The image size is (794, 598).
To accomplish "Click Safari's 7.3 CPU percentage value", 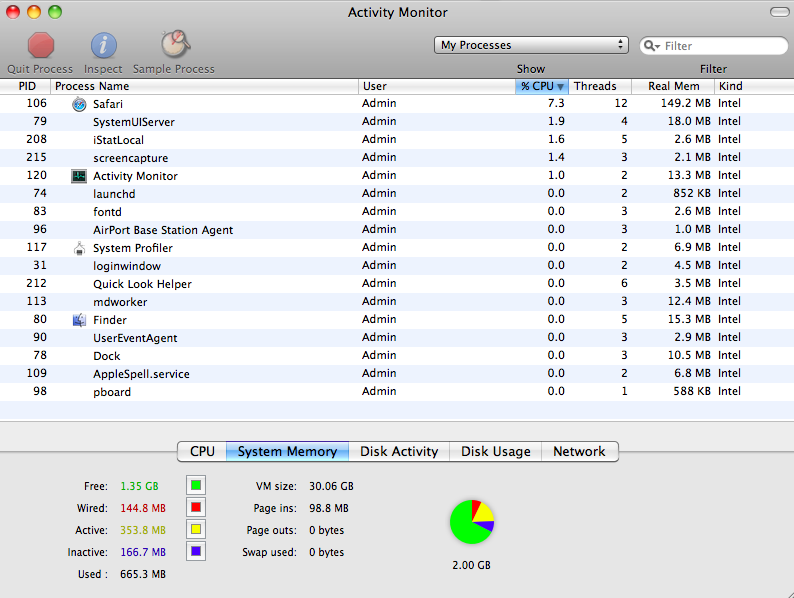I will tap(556, 103).
